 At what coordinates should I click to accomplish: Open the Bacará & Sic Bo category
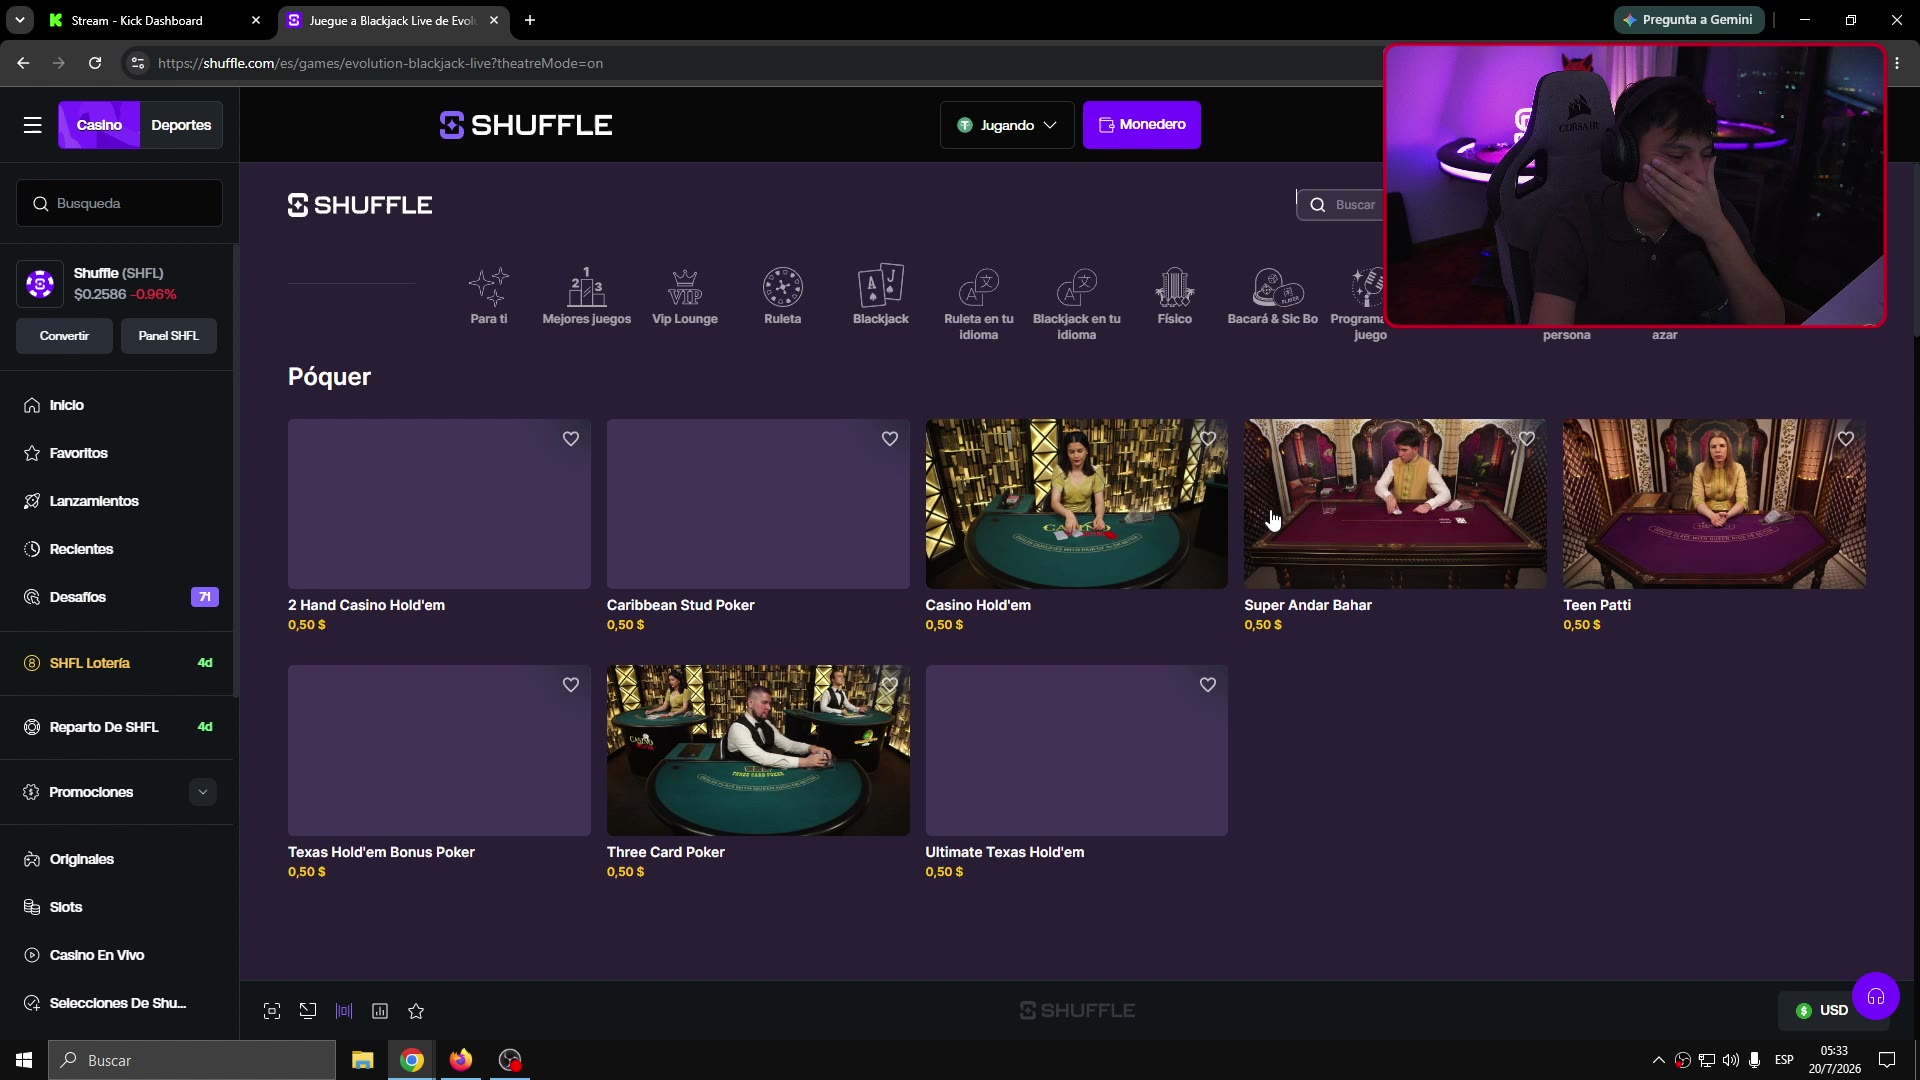click(1273, 296)
